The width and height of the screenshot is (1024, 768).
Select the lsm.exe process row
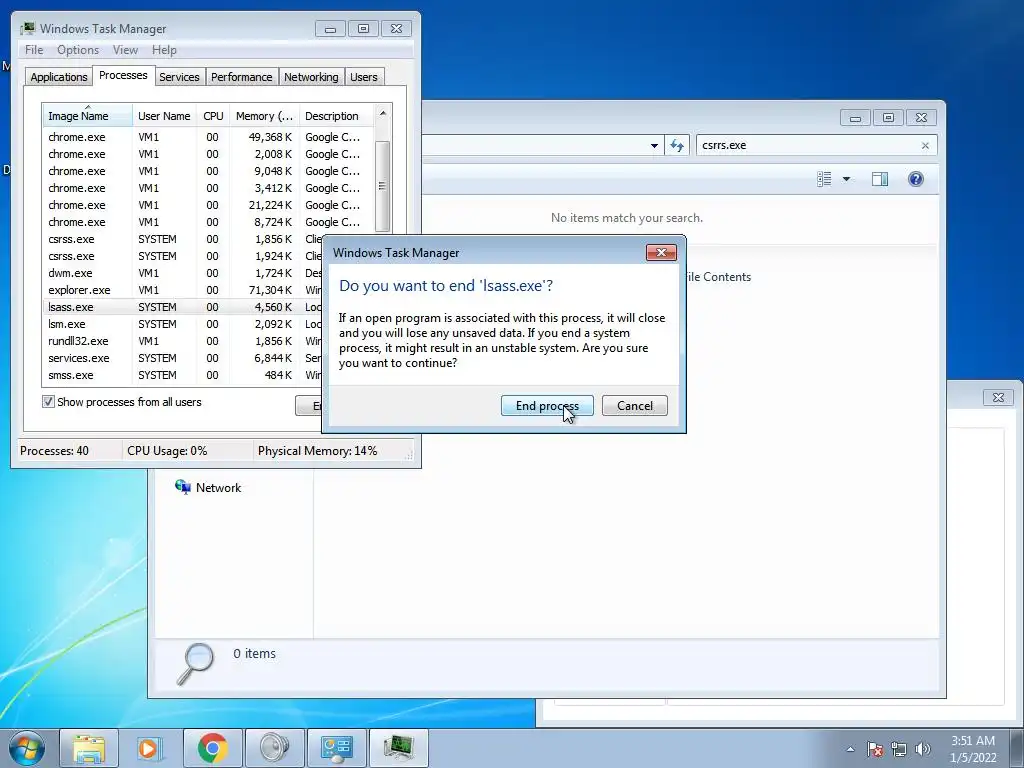(183, 324)
